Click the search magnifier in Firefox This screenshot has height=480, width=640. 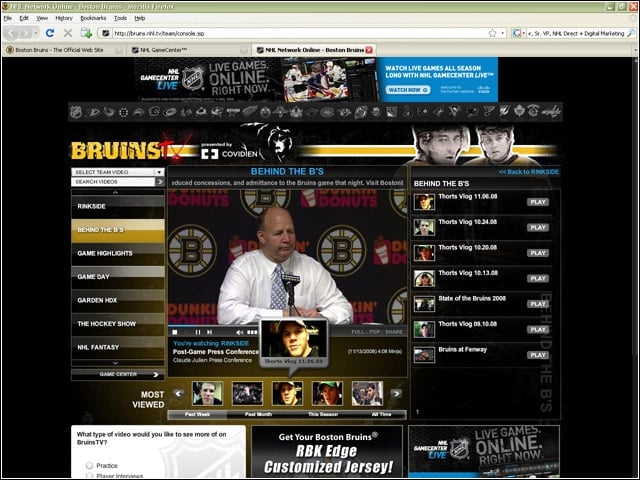631,33
